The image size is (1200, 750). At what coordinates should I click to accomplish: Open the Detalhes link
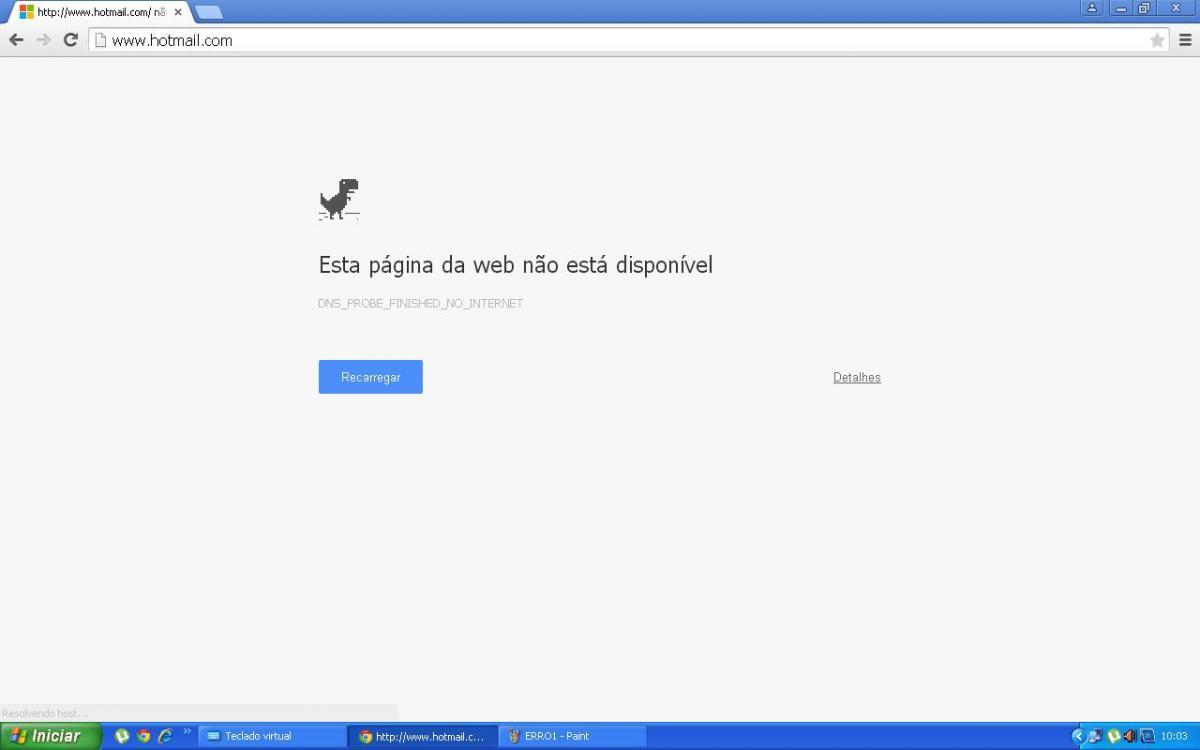click(x=857, y=377)
